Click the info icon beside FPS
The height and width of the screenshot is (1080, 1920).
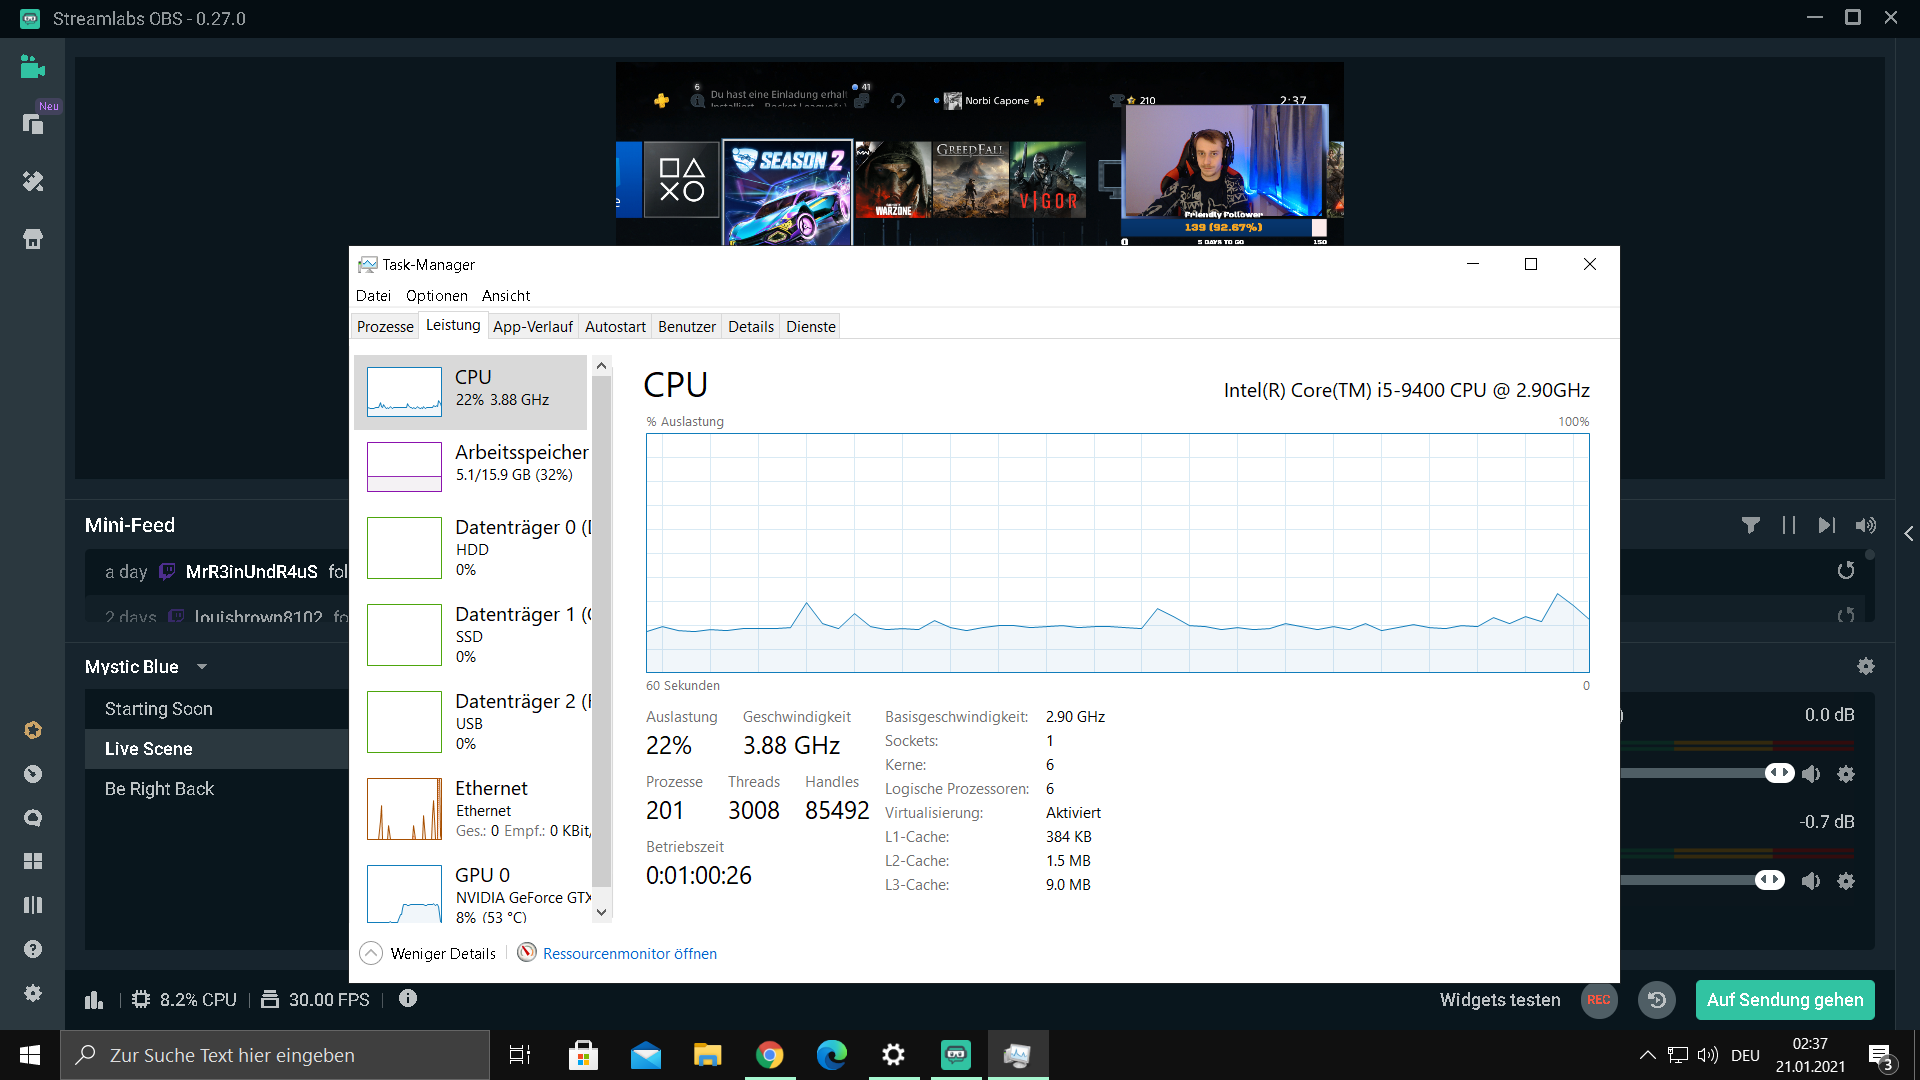click(408, 998)
